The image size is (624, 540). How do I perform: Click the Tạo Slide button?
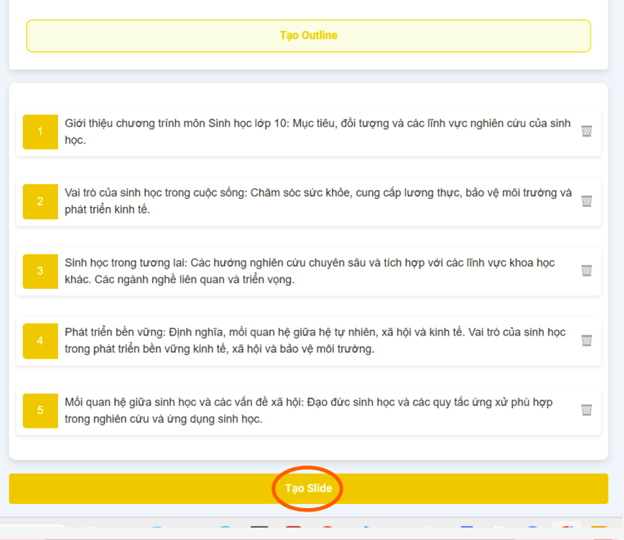click(x=308, y=488)
